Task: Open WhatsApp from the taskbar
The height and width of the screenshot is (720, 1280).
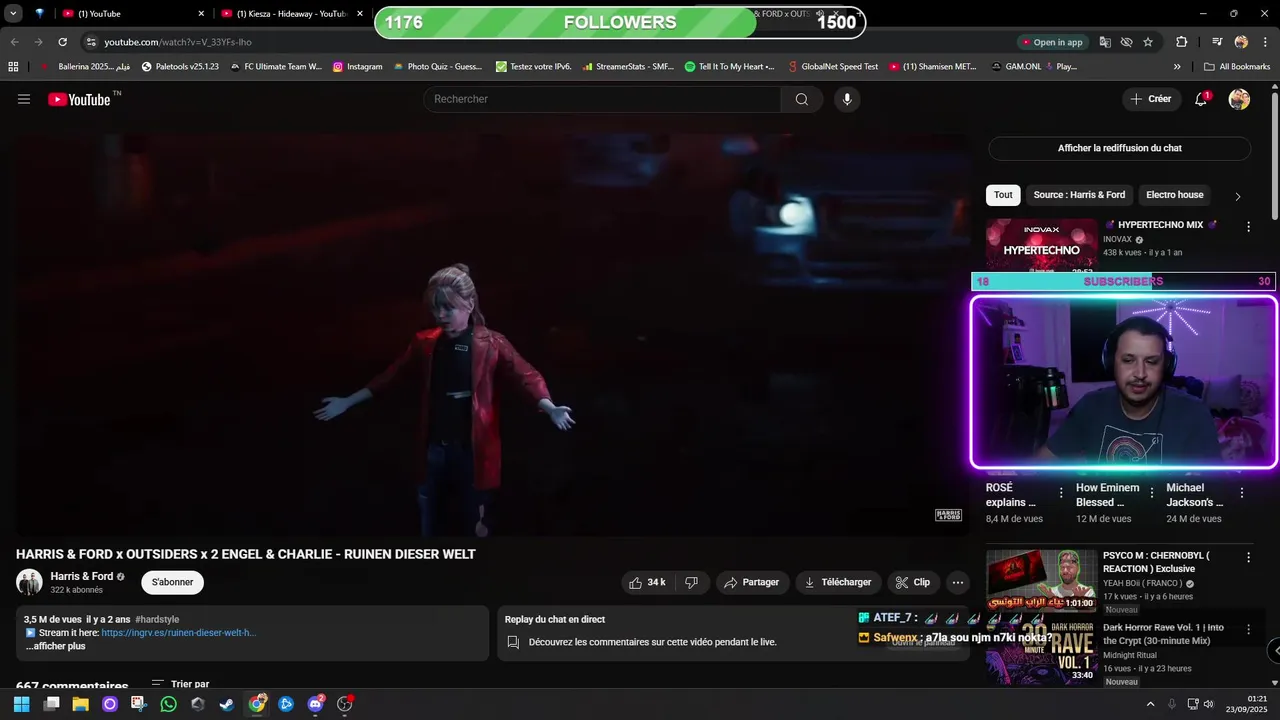Action: point(168,704)
